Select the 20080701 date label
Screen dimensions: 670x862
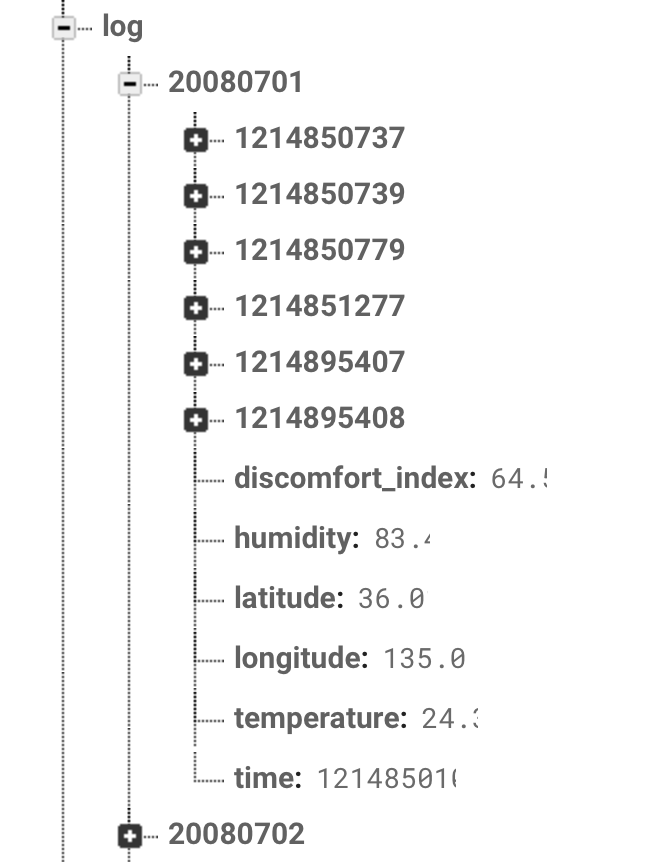pyautogui.click(x=236, y=82)
